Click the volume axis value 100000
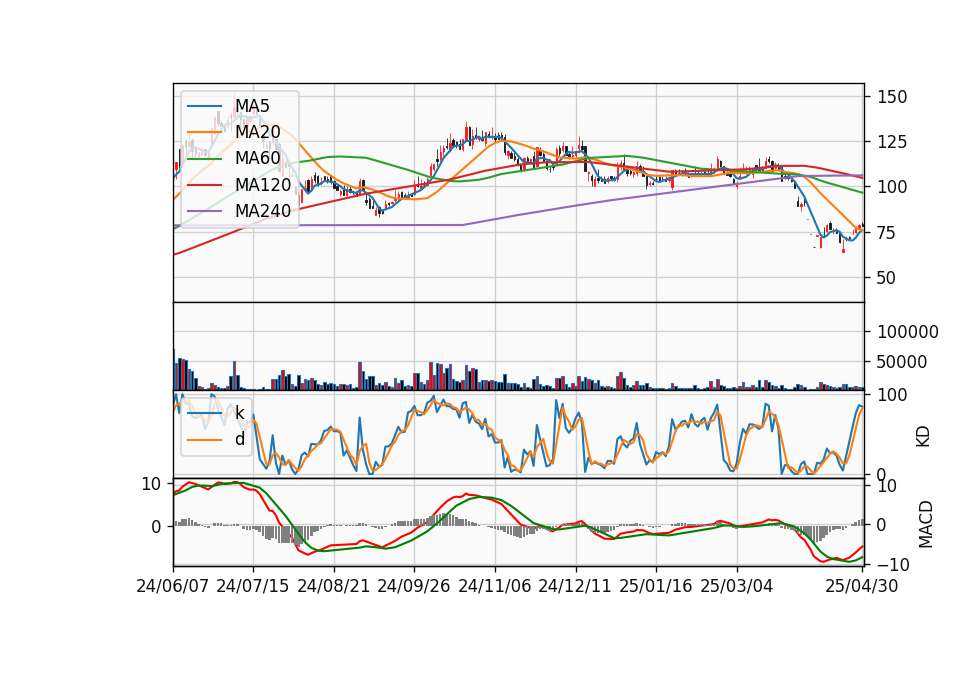The height and width of the screenshot is (690, 960). click(x=908, y=332)
